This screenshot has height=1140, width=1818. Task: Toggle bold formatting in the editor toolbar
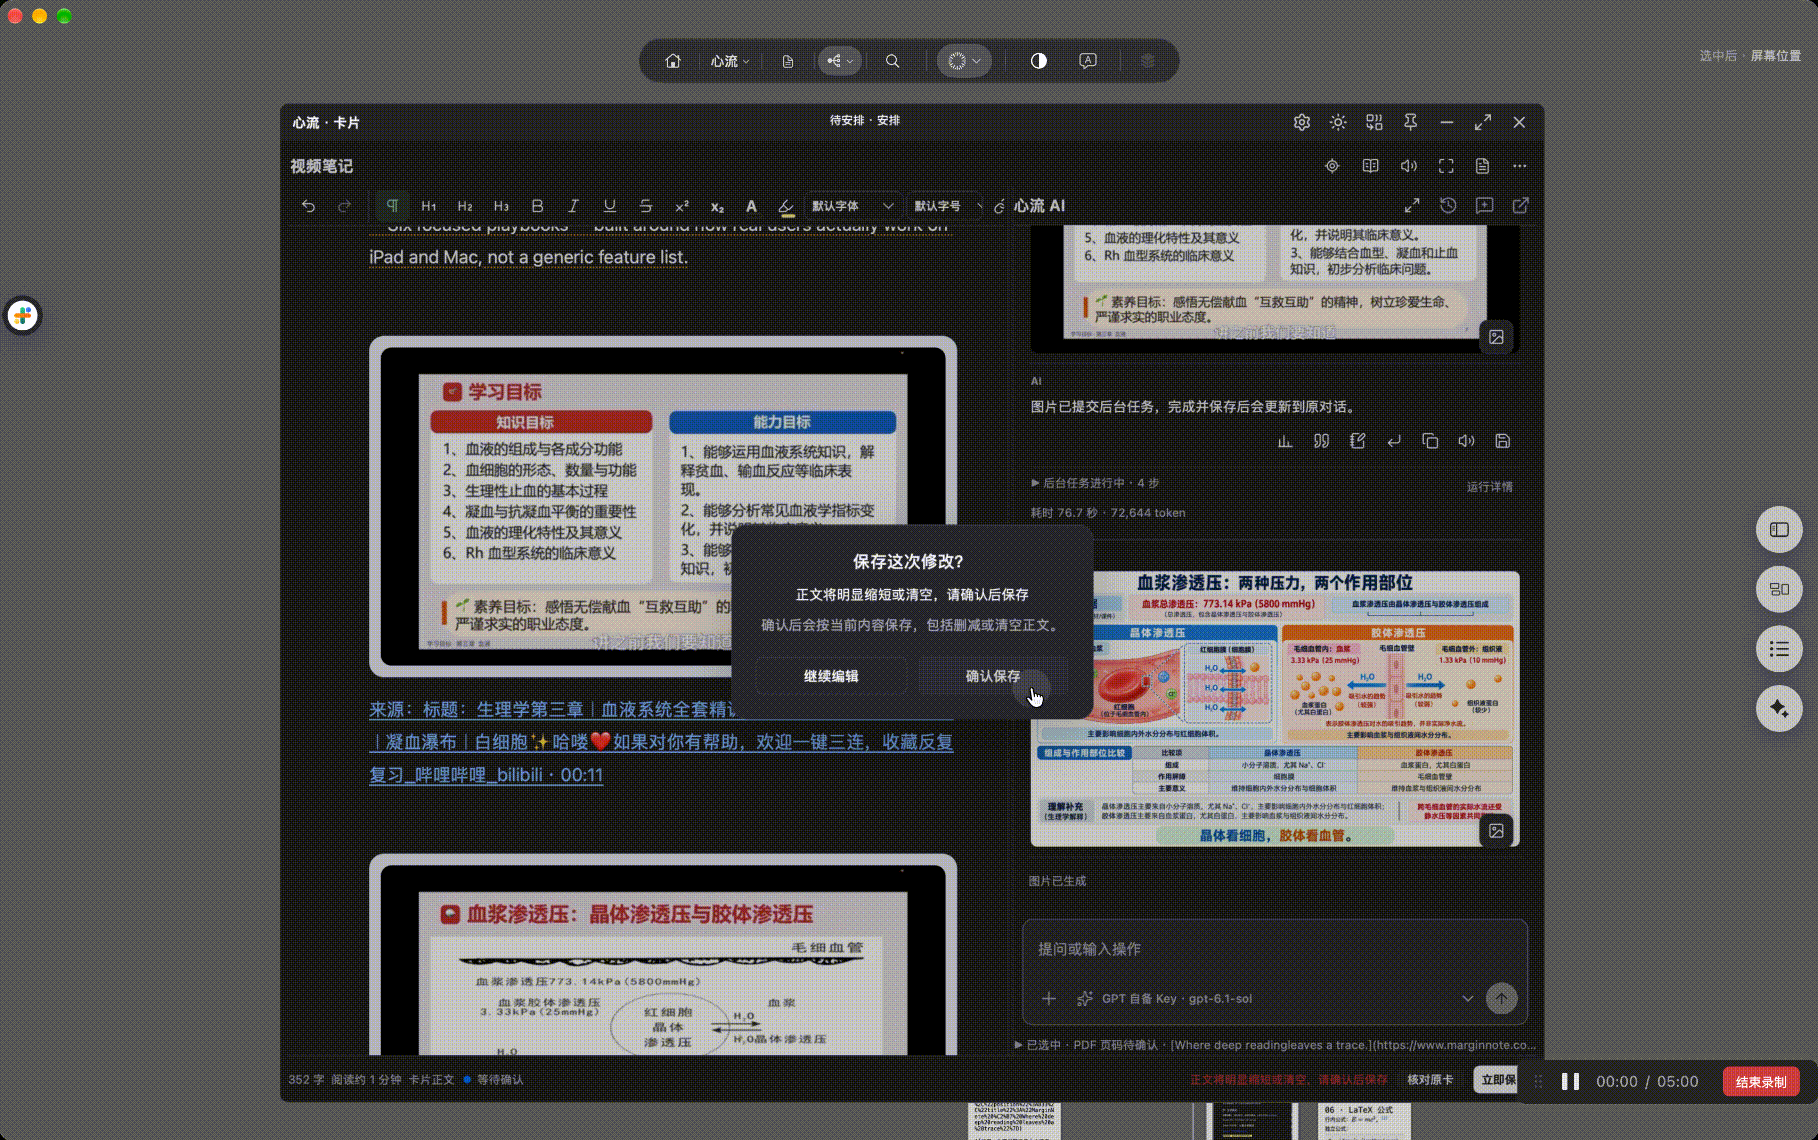click(537, 206)
